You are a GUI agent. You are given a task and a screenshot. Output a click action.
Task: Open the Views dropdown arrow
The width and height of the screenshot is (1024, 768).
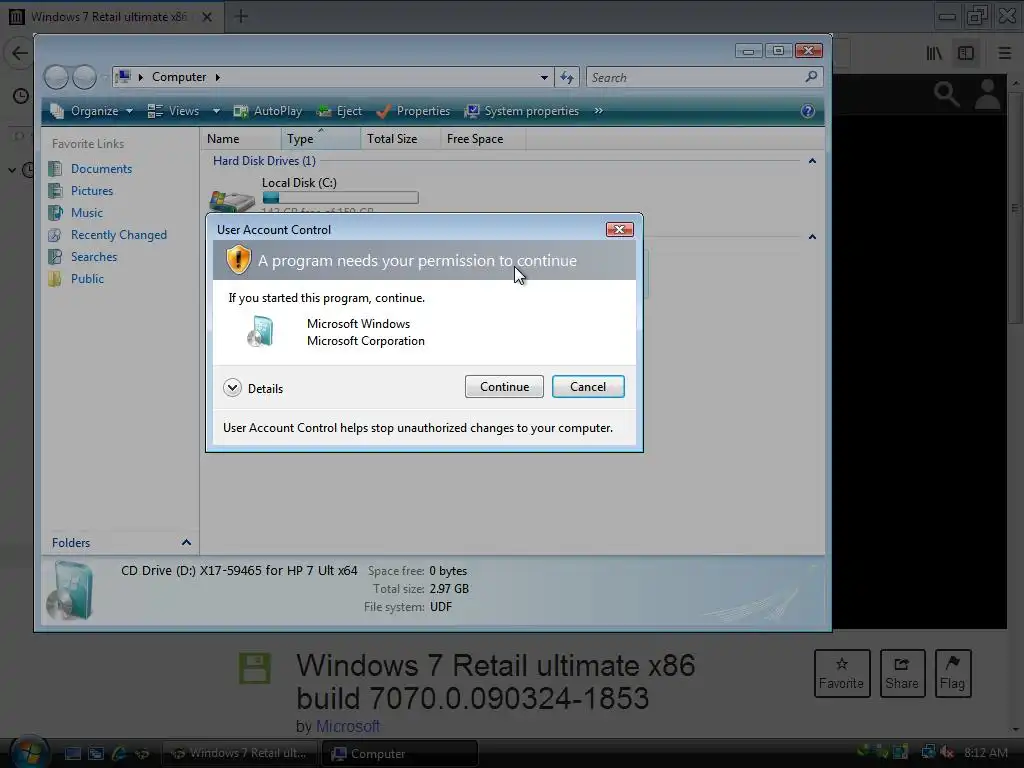216,111
